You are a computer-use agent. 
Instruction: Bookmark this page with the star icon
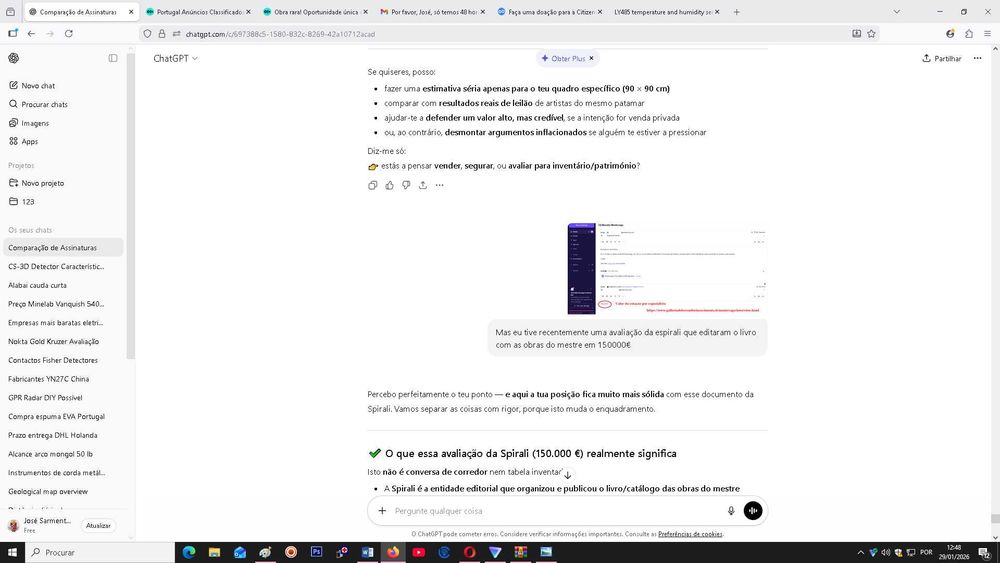coord(871,34)
